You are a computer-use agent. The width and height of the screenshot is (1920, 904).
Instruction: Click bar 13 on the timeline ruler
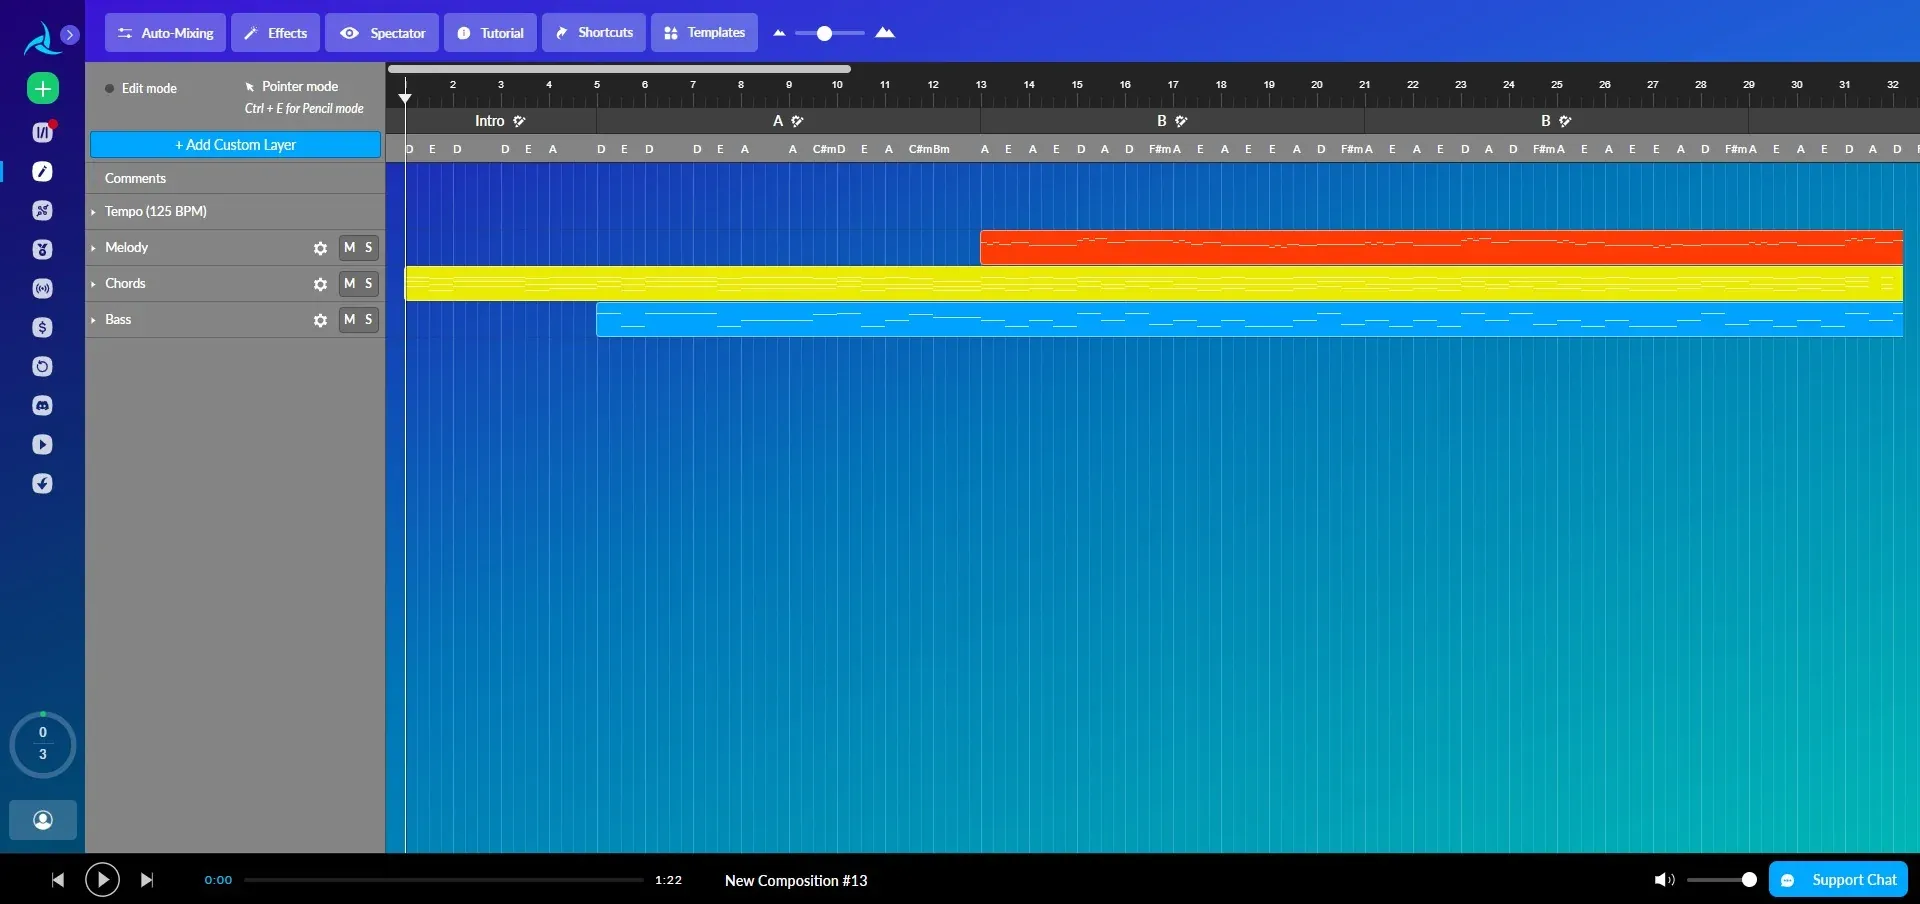pyautogui.click(x=981, y=85)
